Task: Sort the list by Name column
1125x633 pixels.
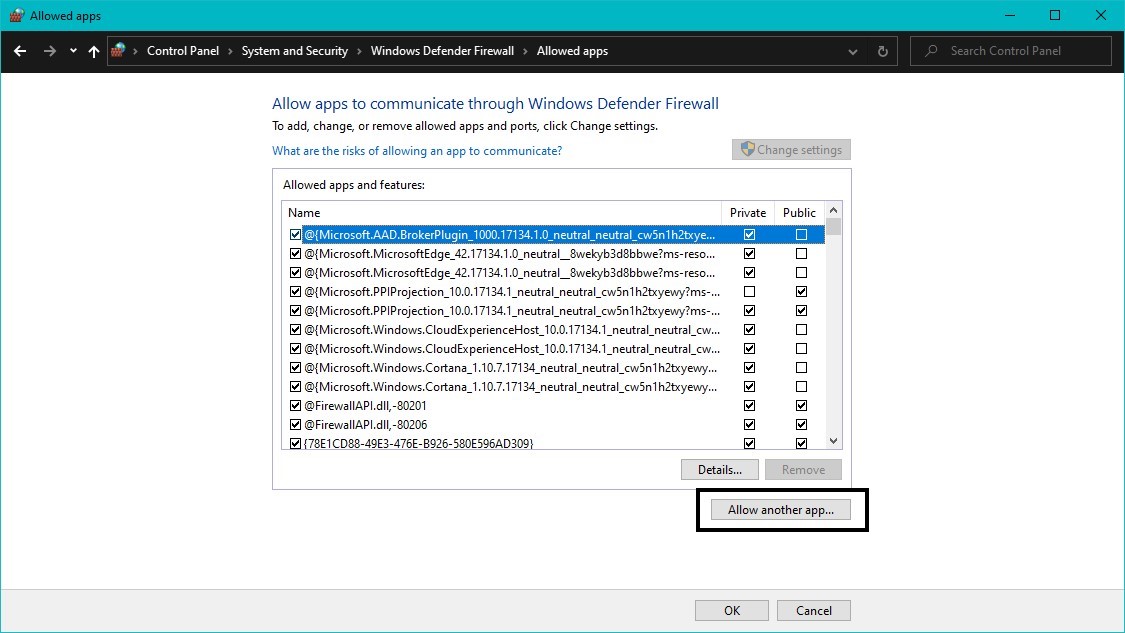Action: [502, 212]
